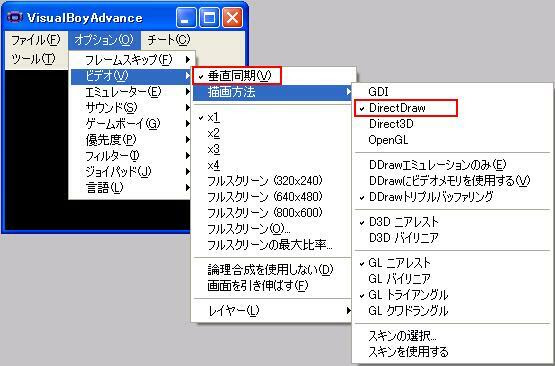The height and width of the screenshot is (366, 555).
Task: Expand the 言語(L) submenu
Action: (132, 188)
